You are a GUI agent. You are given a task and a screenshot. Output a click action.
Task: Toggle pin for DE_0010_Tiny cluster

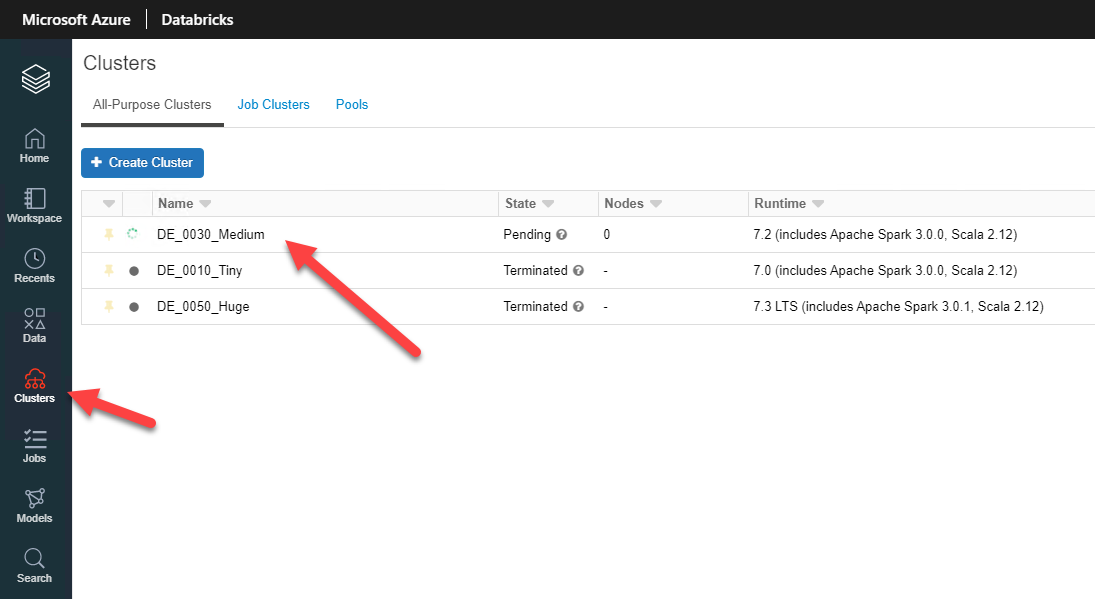(109, 270)
